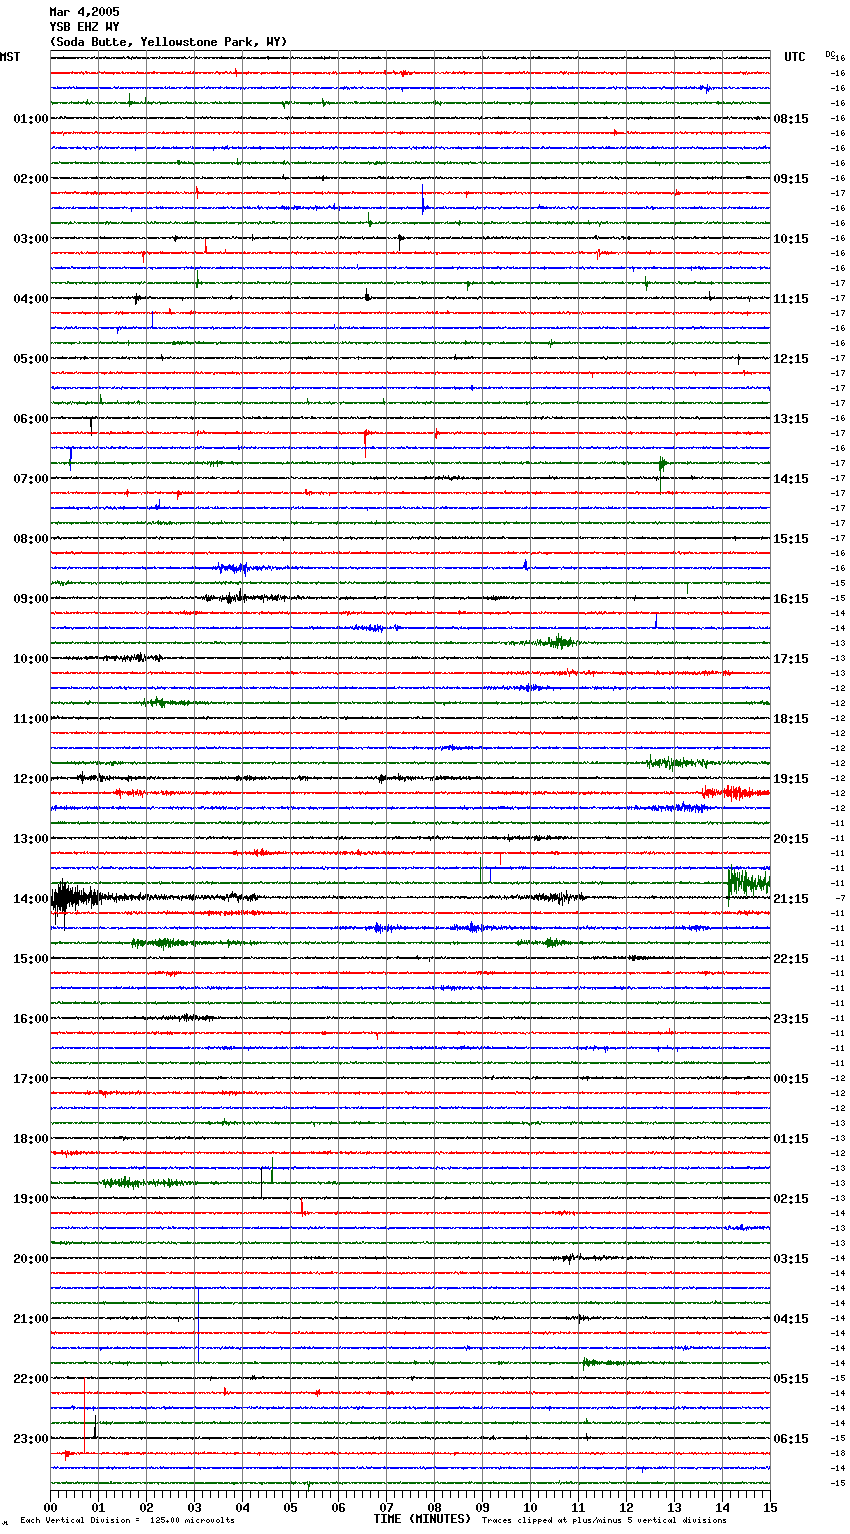850x1534 pixels.
Task: Click the '08:00' MST time label
Action: (31, 539)
